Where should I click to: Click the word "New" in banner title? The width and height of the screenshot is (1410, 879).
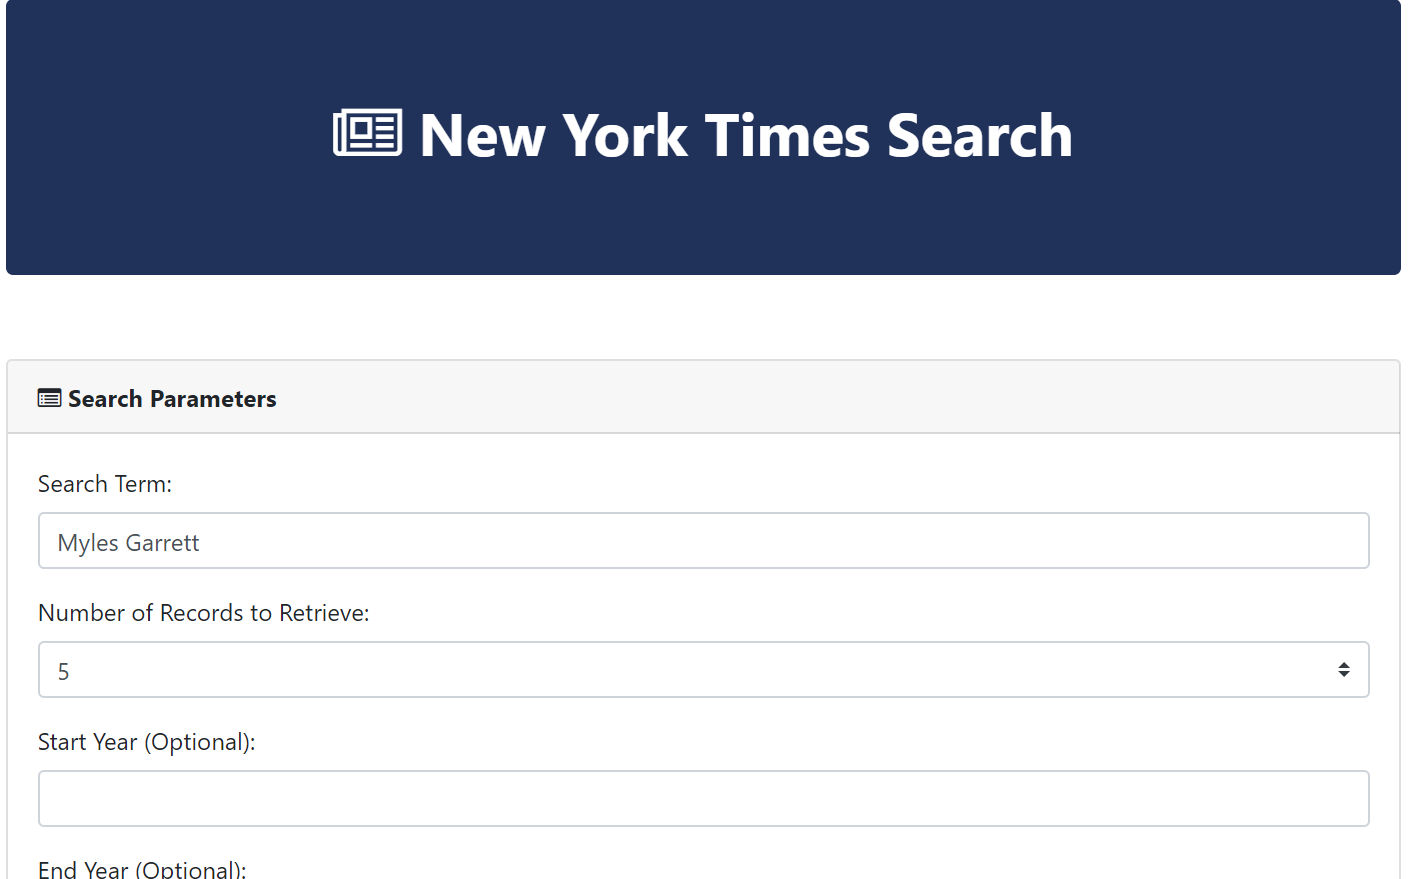pos(483,135)
